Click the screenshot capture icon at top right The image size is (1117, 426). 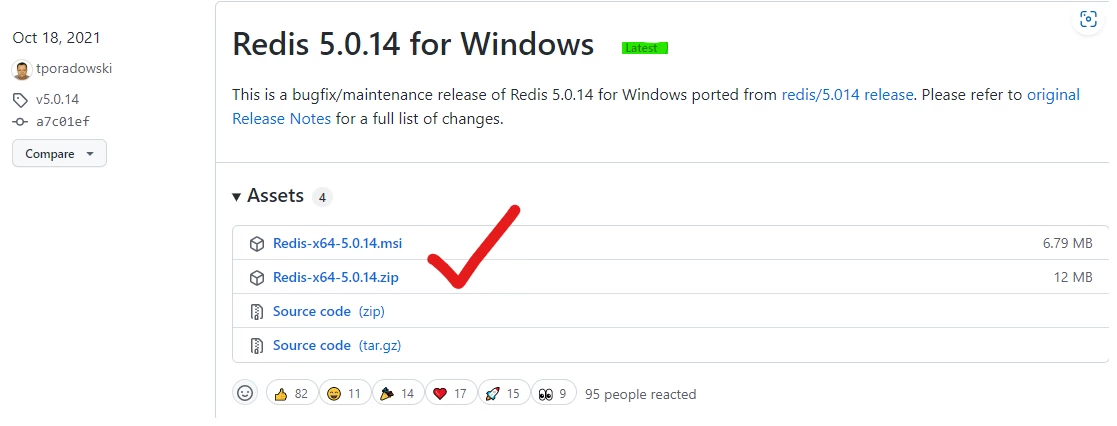click(1088, 19)
